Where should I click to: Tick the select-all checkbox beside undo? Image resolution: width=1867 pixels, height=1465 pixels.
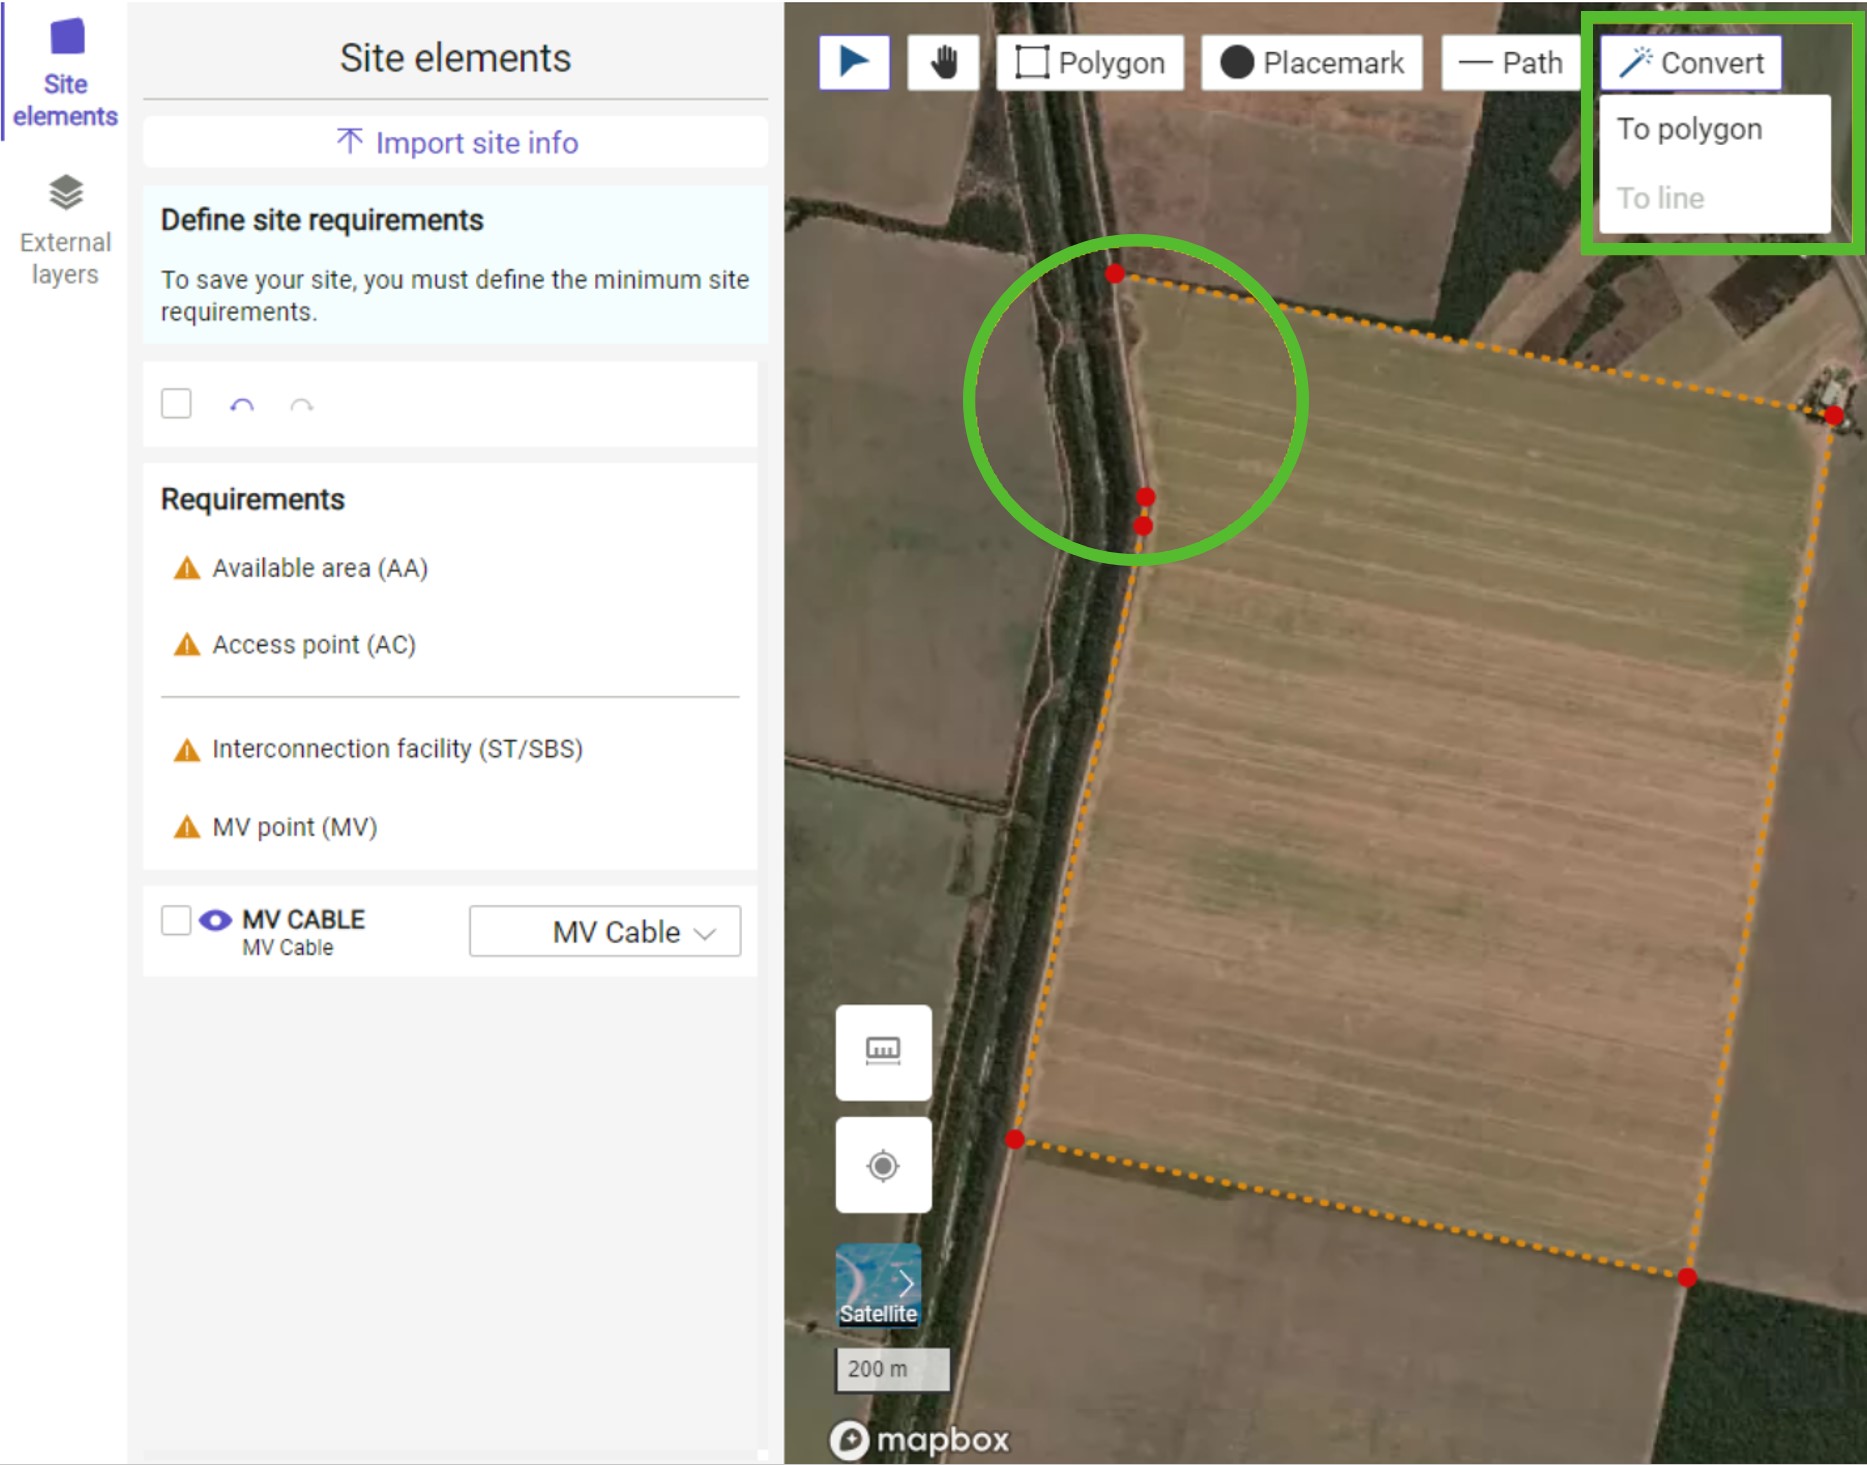pyautogui.click(x=176, y=404)
